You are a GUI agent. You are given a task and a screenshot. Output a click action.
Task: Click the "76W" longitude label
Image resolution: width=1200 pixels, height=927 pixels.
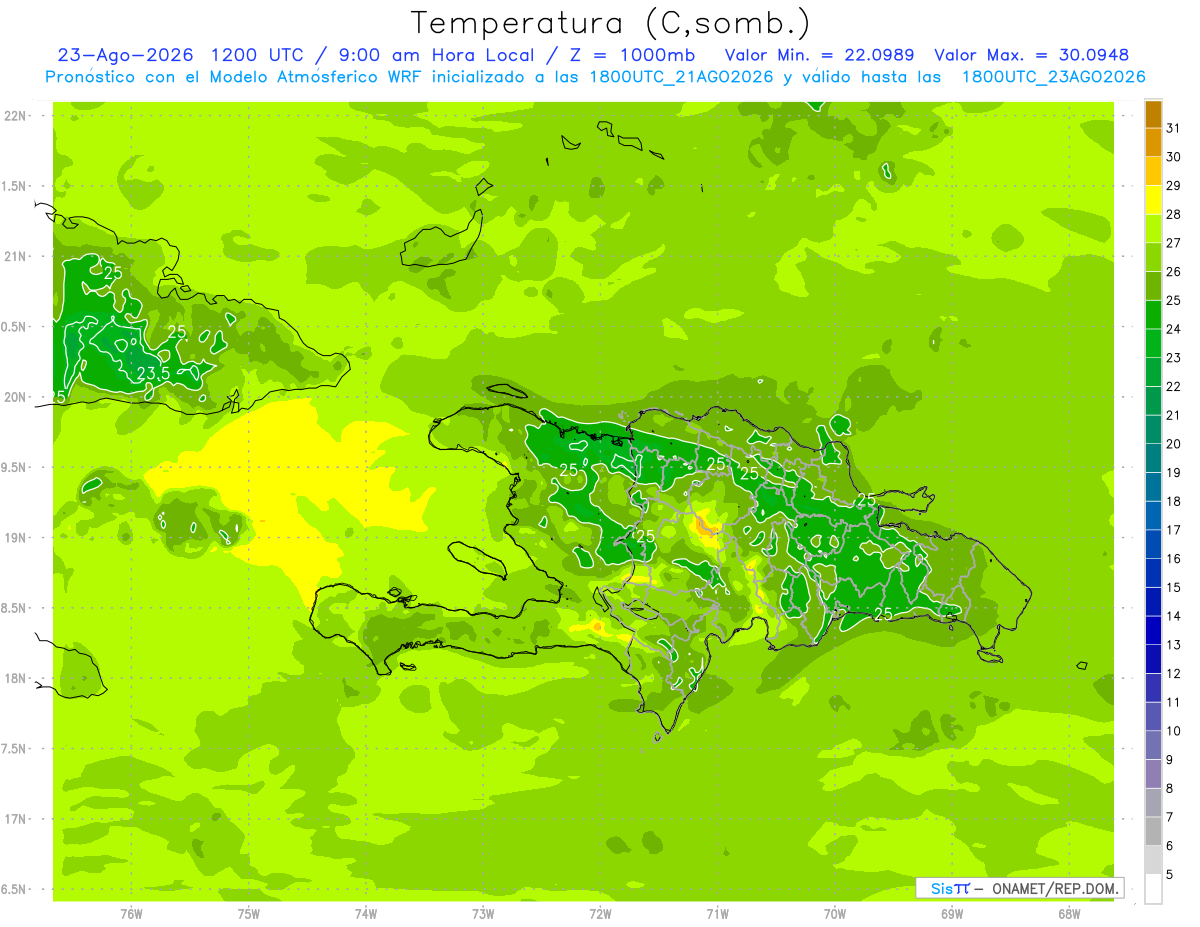[x=131, y=914]
